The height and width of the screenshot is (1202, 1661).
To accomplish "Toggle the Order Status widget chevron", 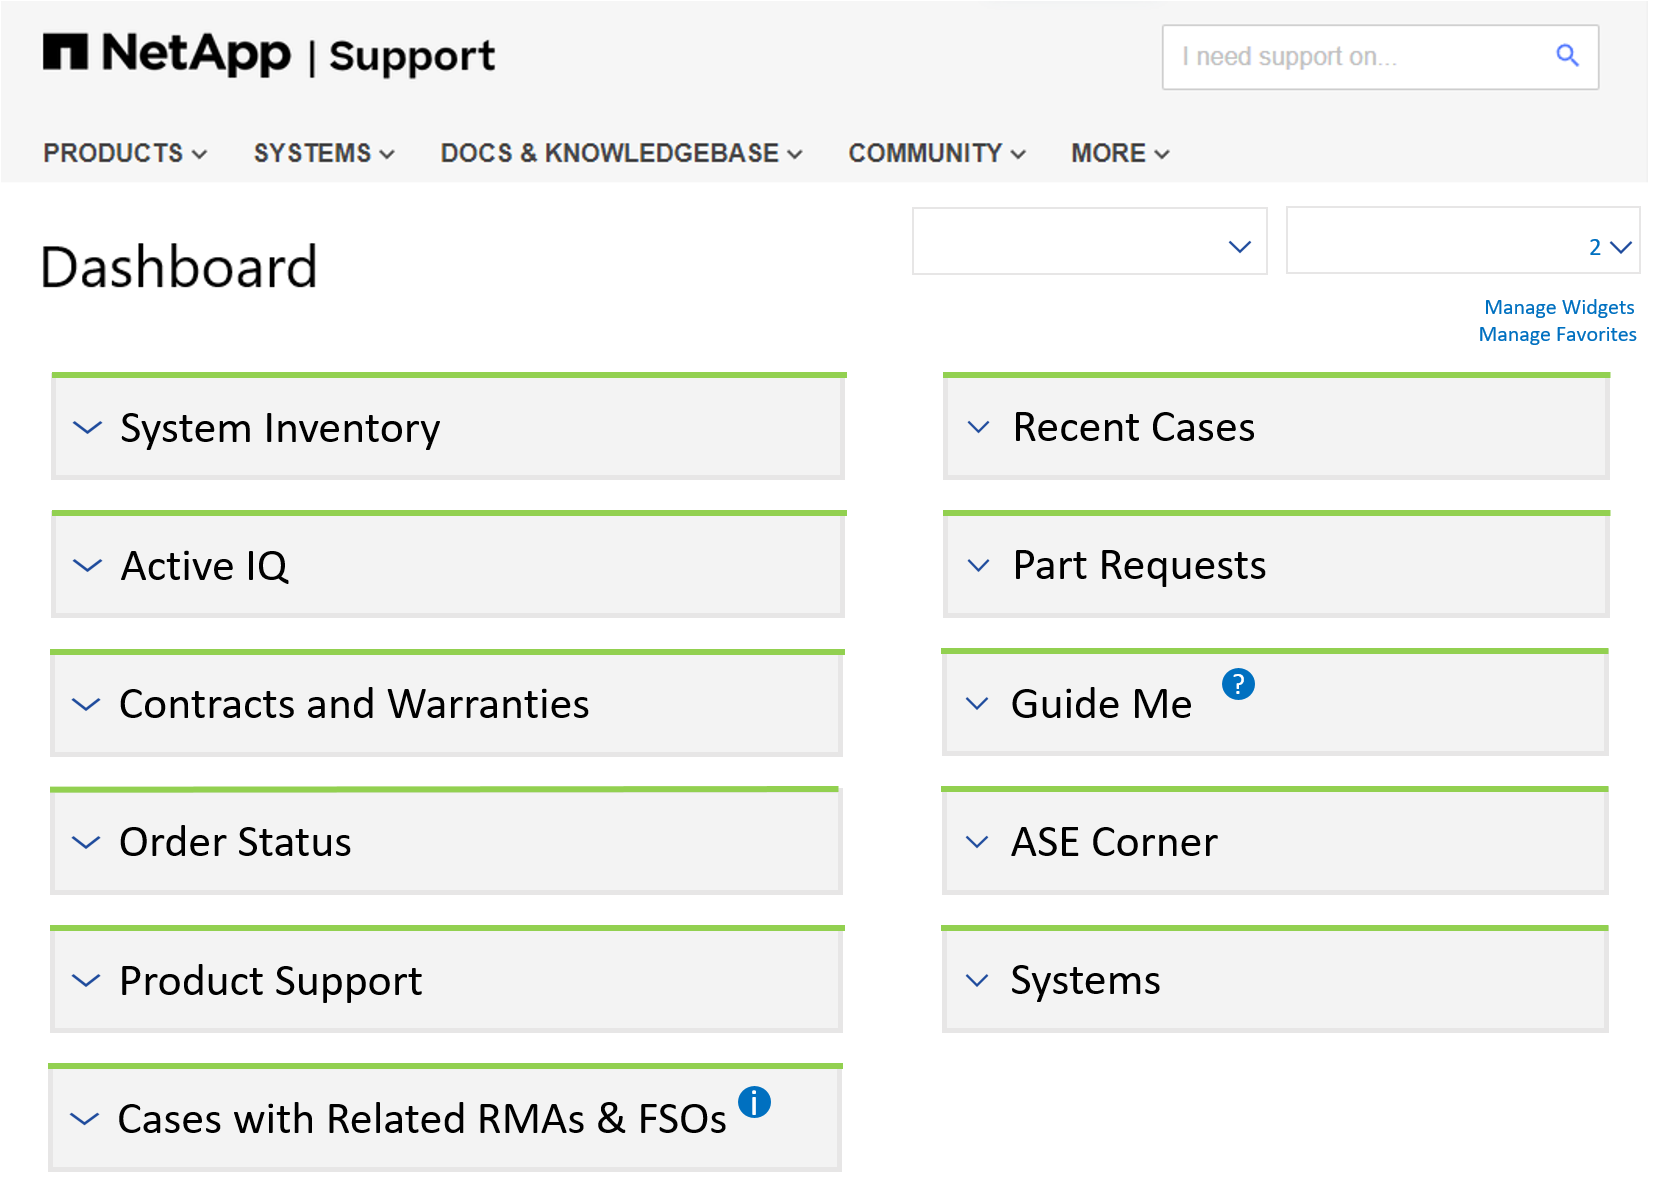I will tap(87, 842).
